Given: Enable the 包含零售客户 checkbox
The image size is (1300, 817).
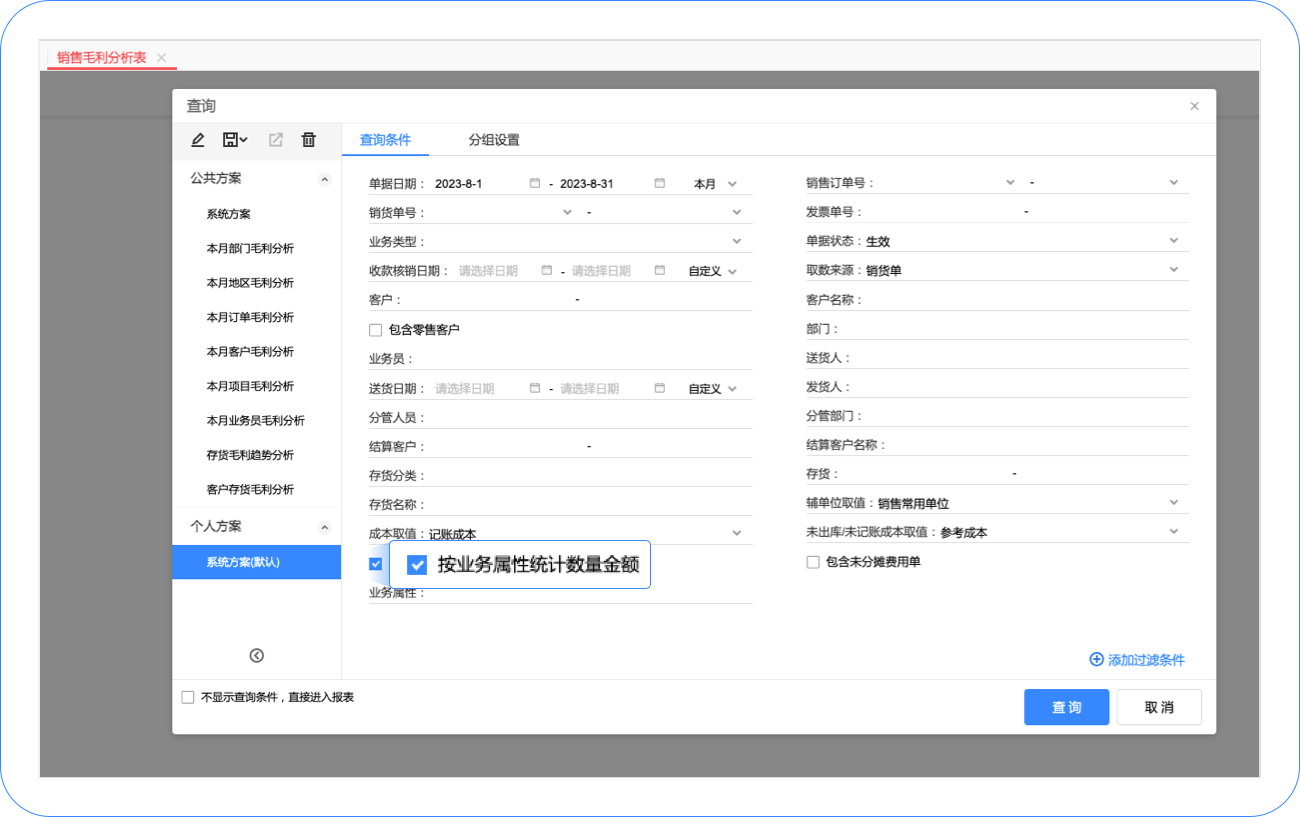Looking at the screenshot, I should [376, 330].
